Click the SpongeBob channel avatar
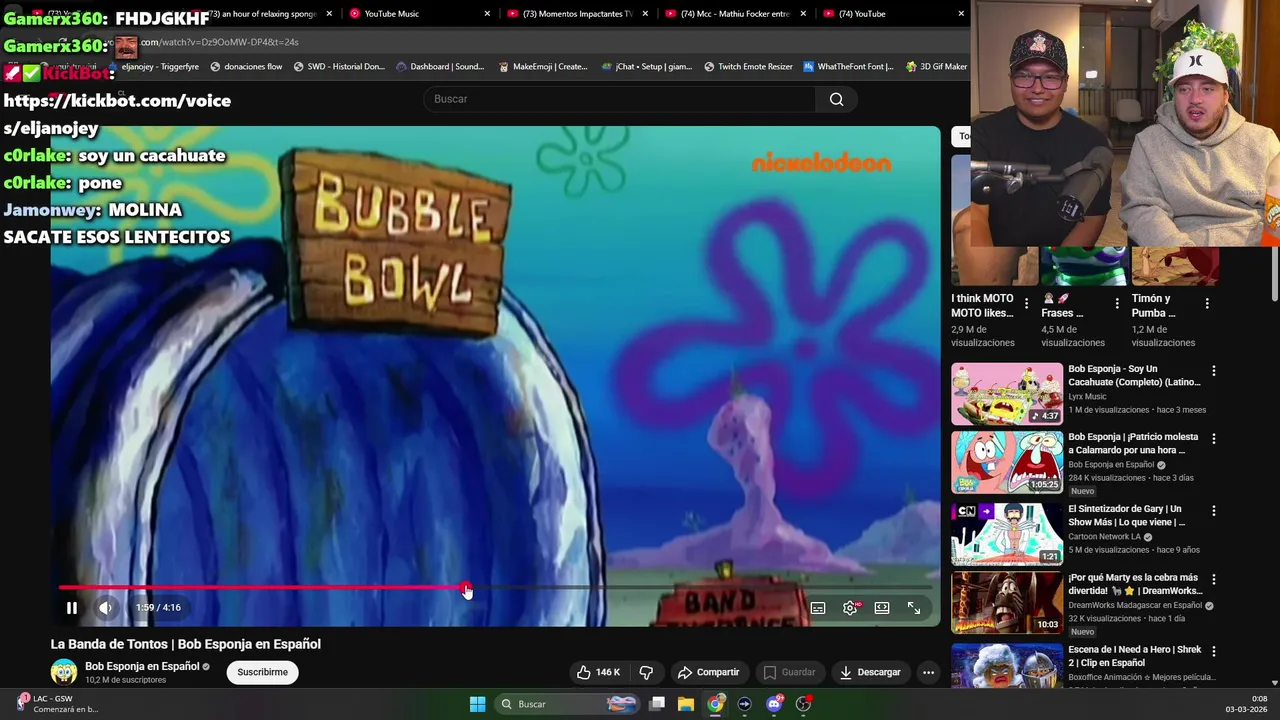Image resolution: width=1280 pixels, height=720 pixels. 64,672
